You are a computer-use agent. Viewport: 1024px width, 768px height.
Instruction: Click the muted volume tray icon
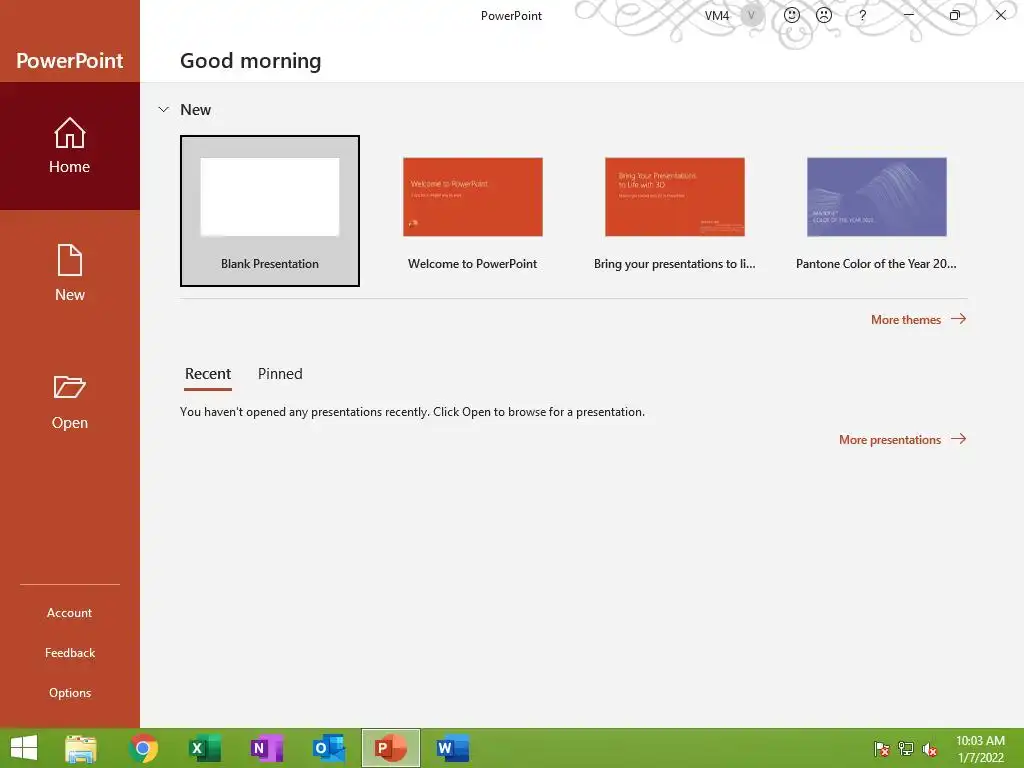[930, 749]
